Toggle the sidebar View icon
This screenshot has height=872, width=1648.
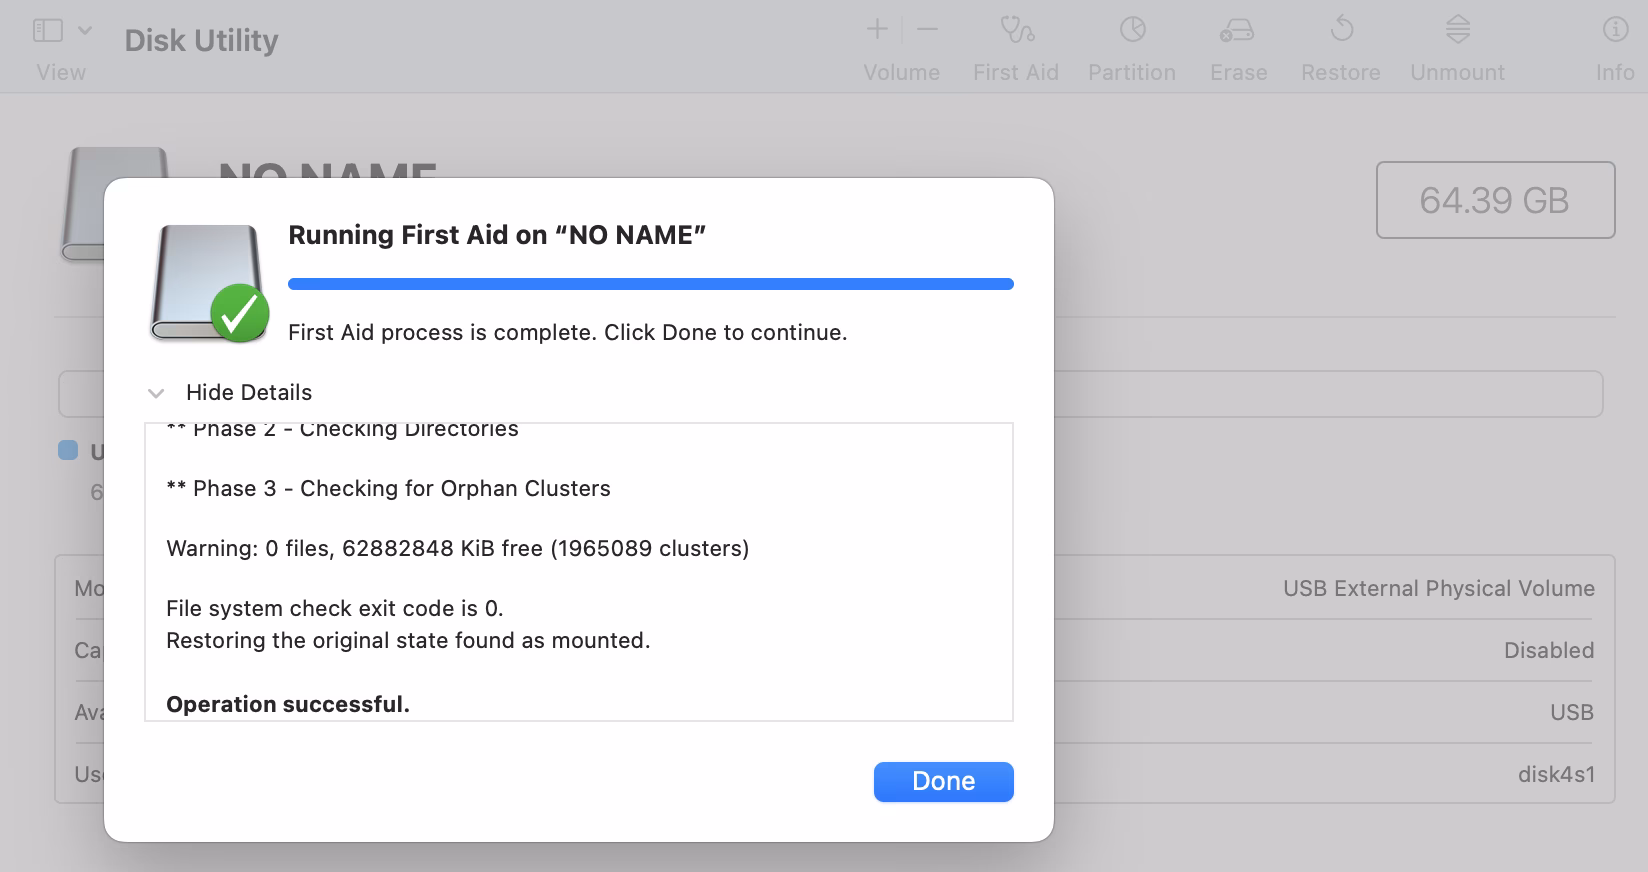48,31
